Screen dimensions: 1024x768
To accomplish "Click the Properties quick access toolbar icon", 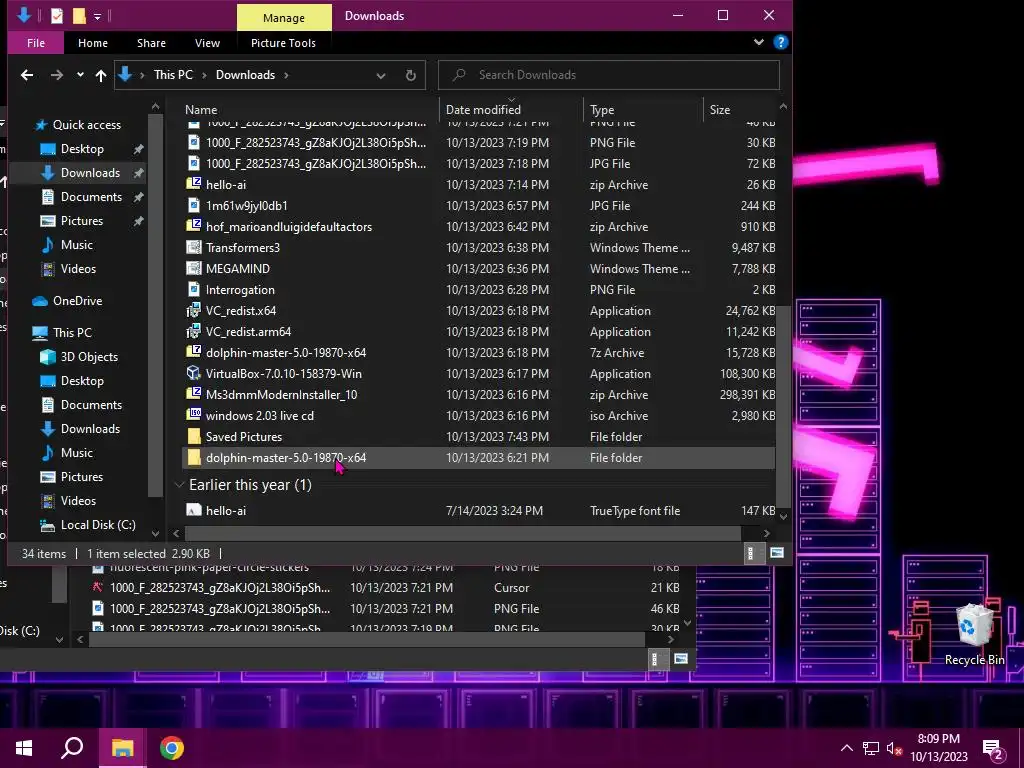I will (57, 16).
